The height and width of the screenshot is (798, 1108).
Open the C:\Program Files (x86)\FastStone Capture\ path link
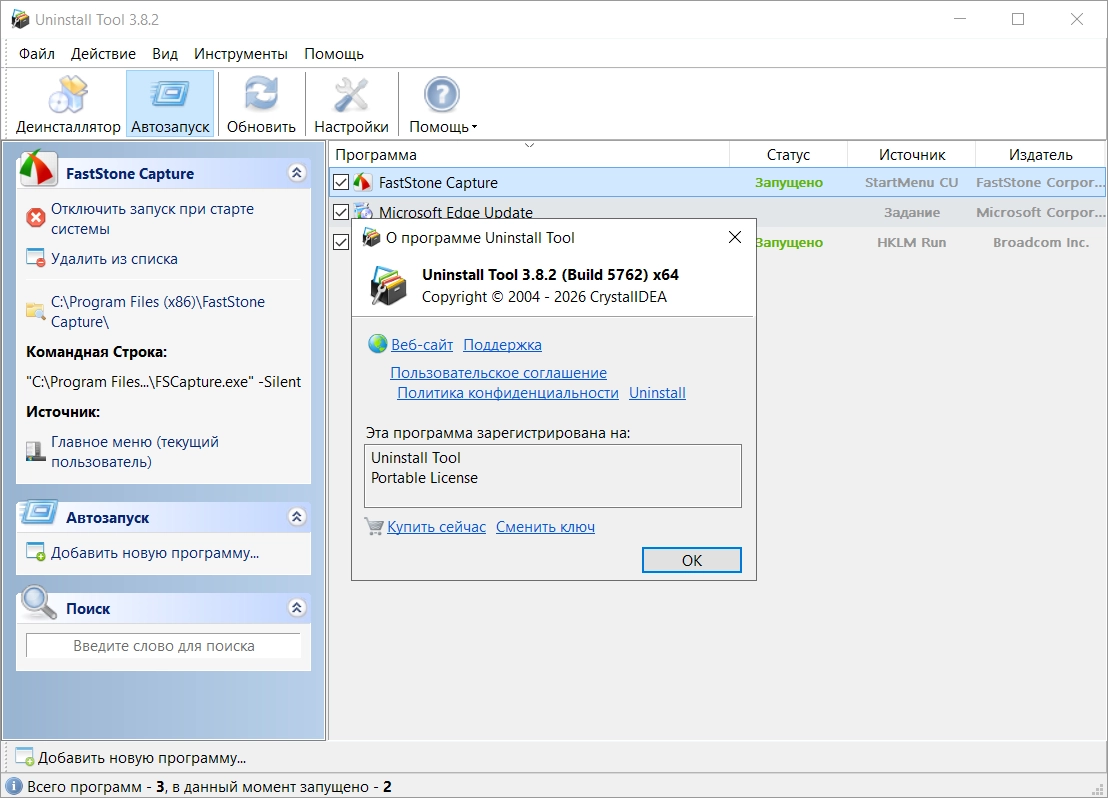(158, 311)
